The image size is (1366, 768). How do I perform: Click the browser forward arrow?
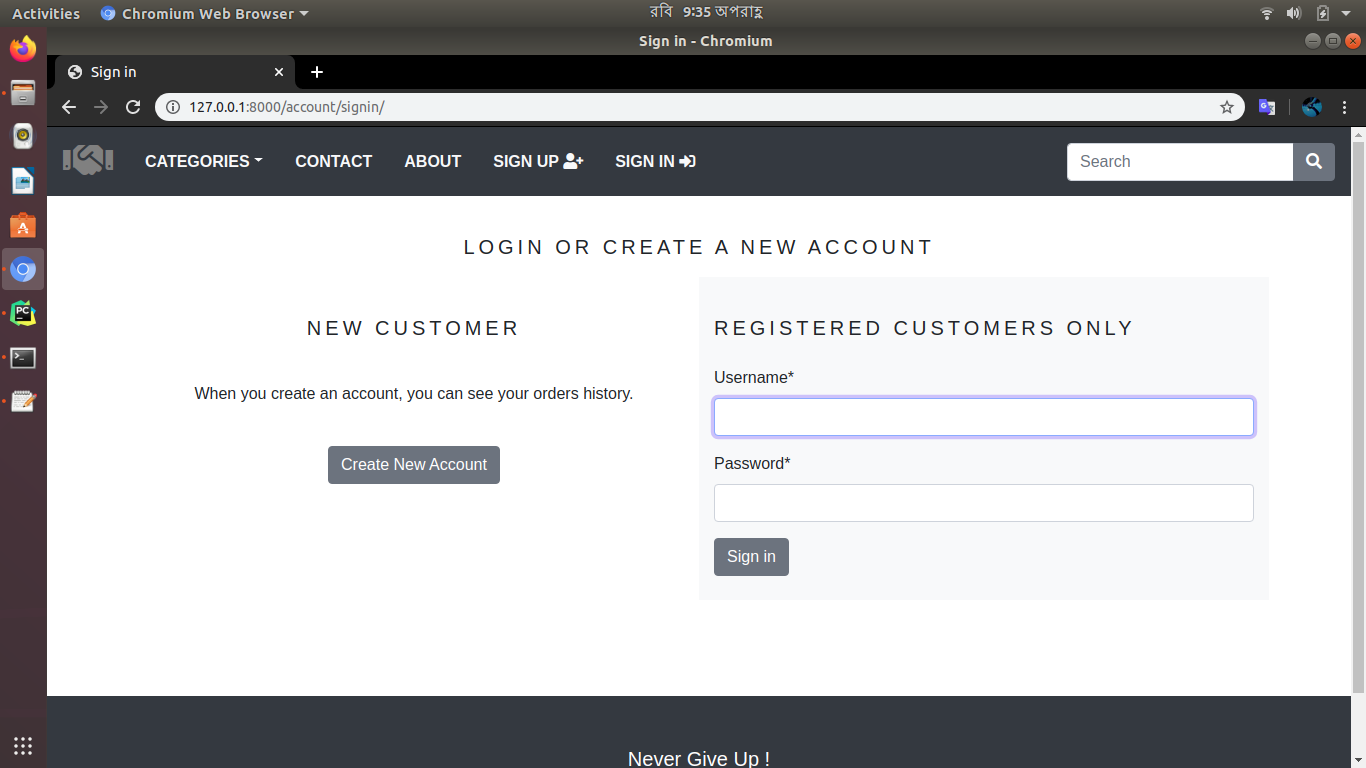coord(101,107)
